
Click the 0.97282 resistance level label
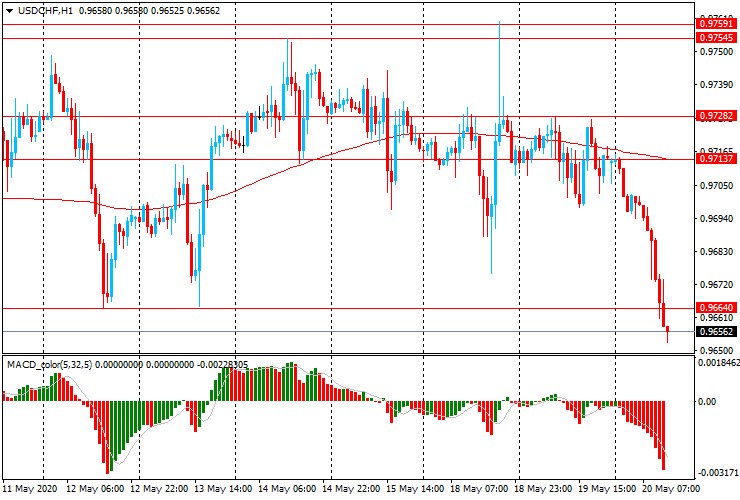(716, 117)
